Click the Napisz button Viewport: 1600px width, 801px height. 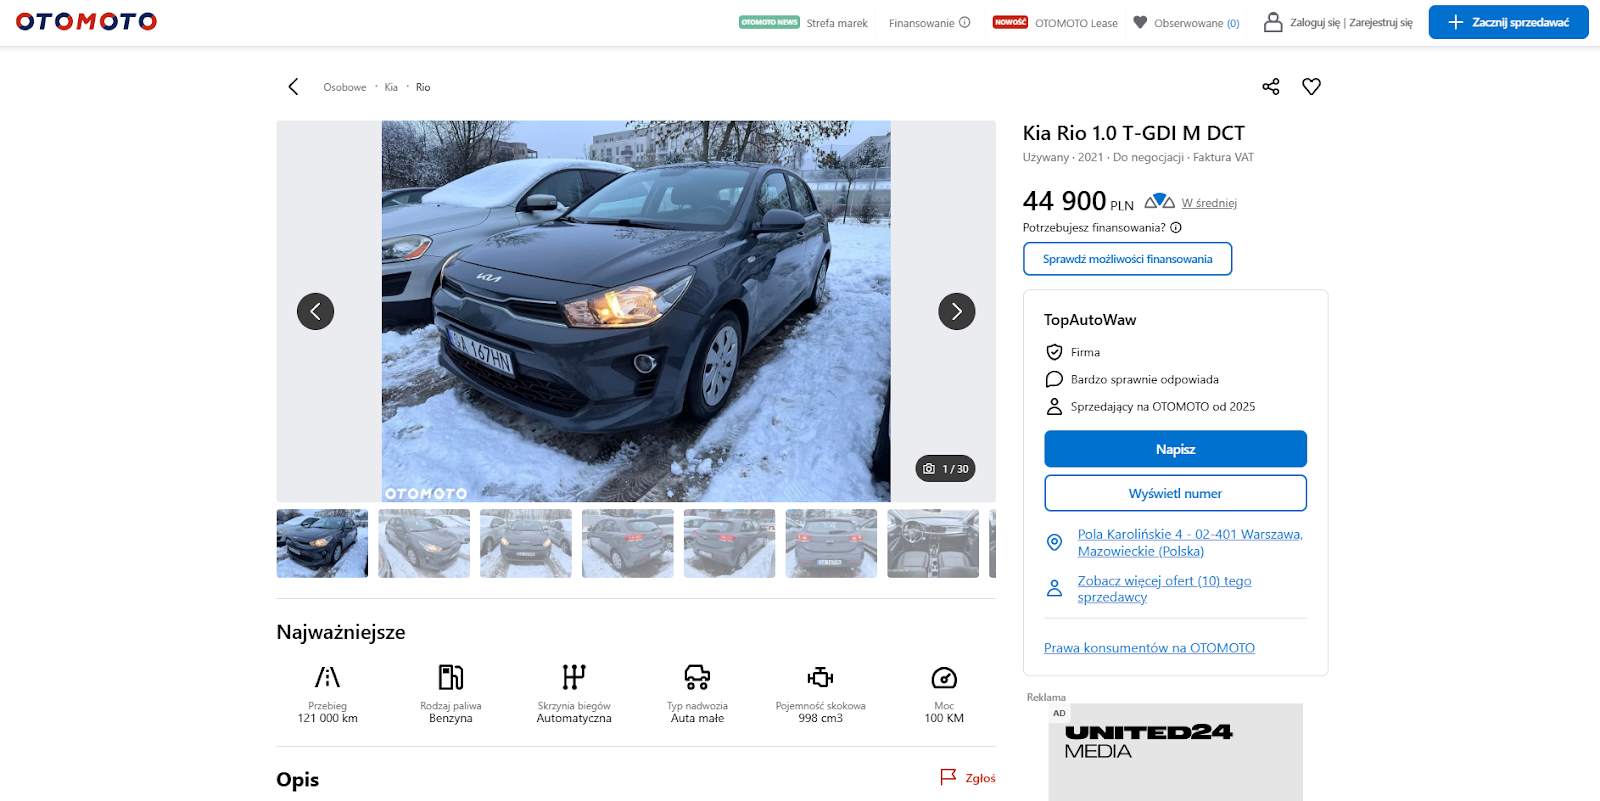1175,449
